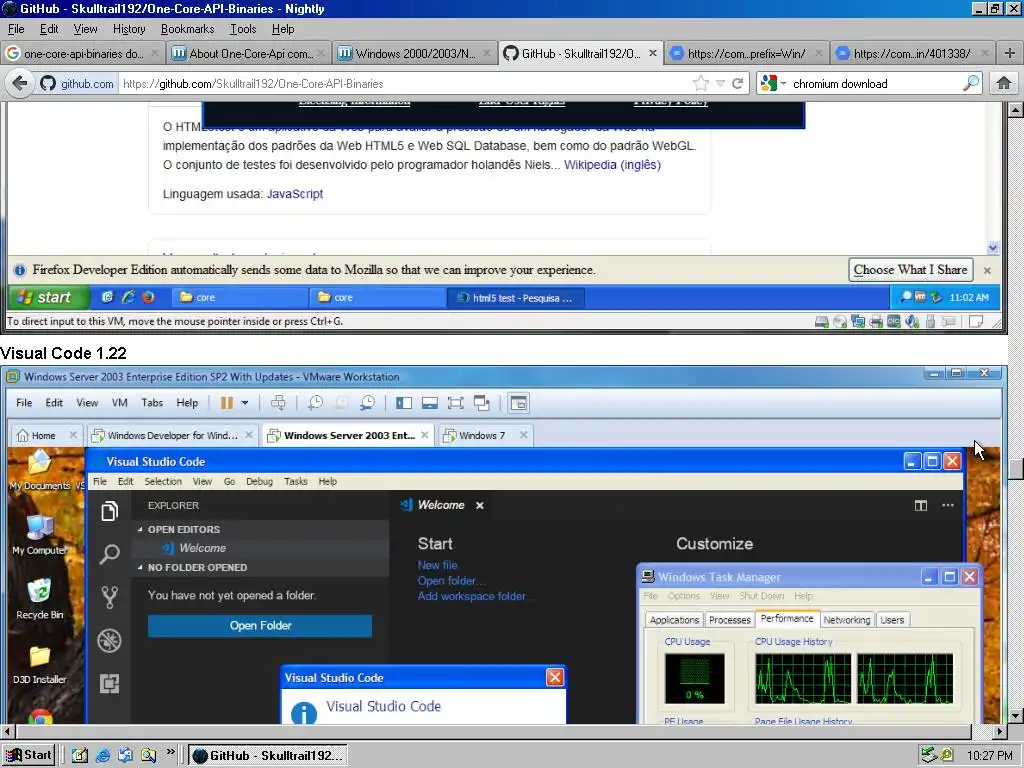Switch to About One-Core-Api tab

(249, 54)
